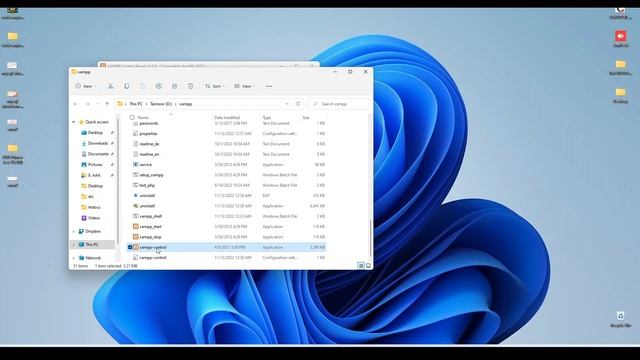Expand the Dropbox tree node
Screen dimensions: 640x360
74,231
